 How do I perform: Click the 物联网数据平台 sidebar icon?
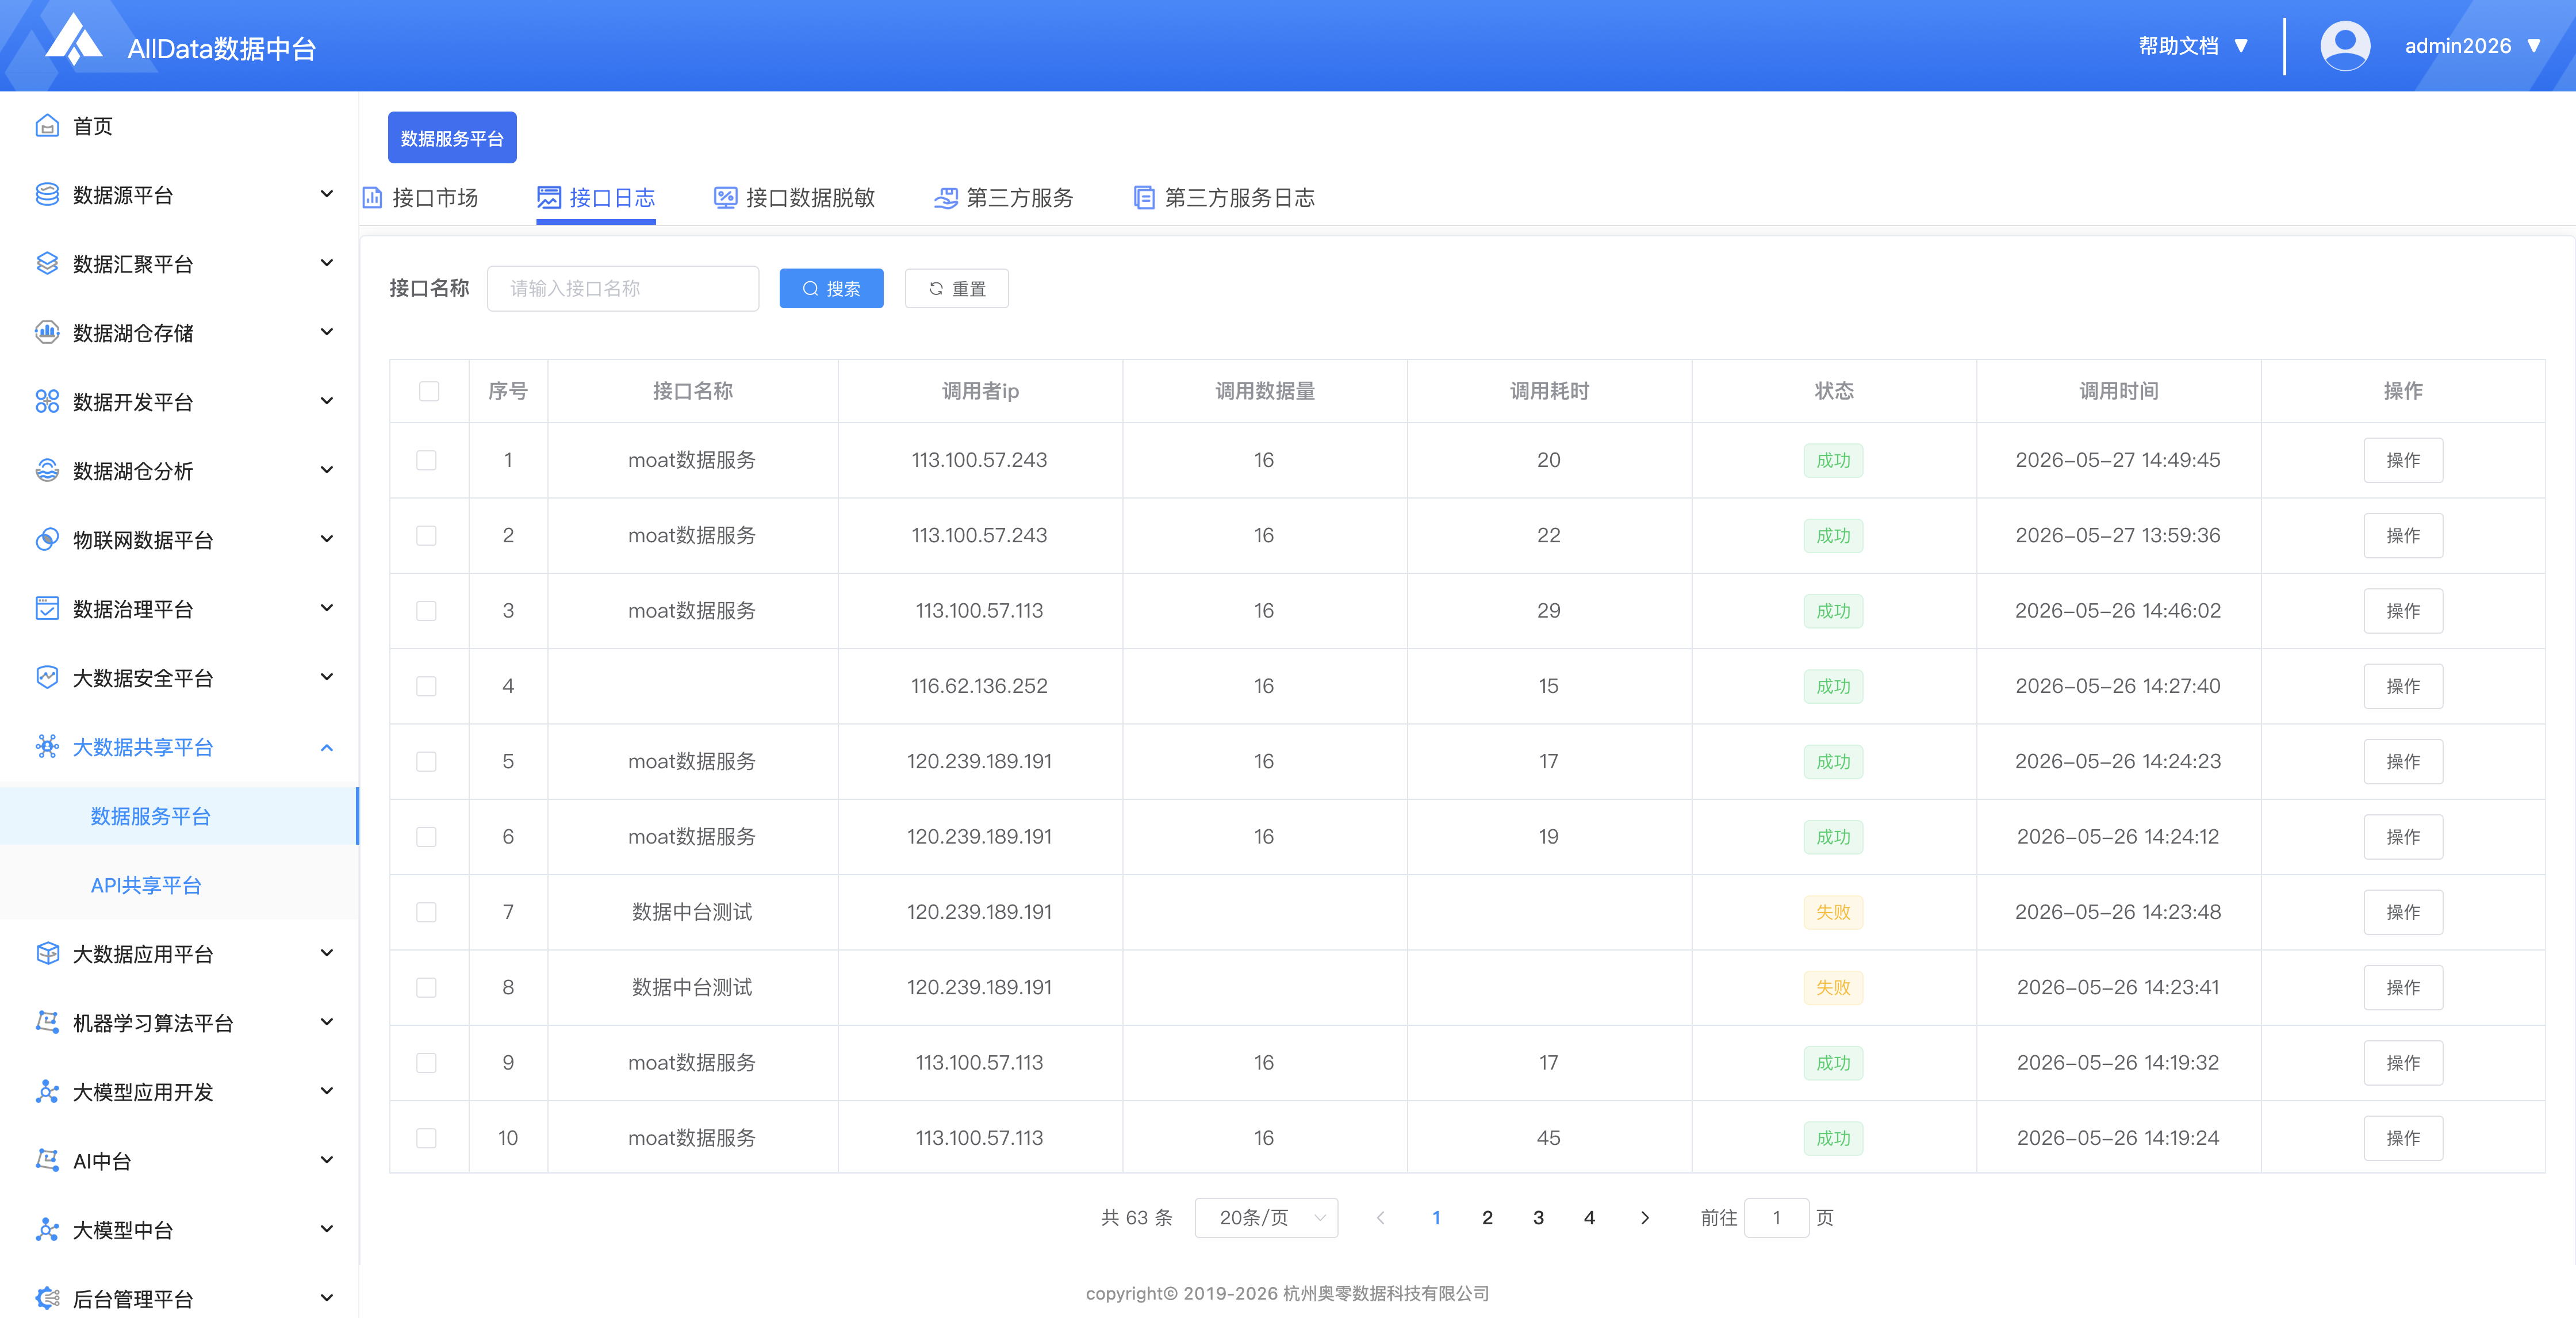click(x=47, y=540)
